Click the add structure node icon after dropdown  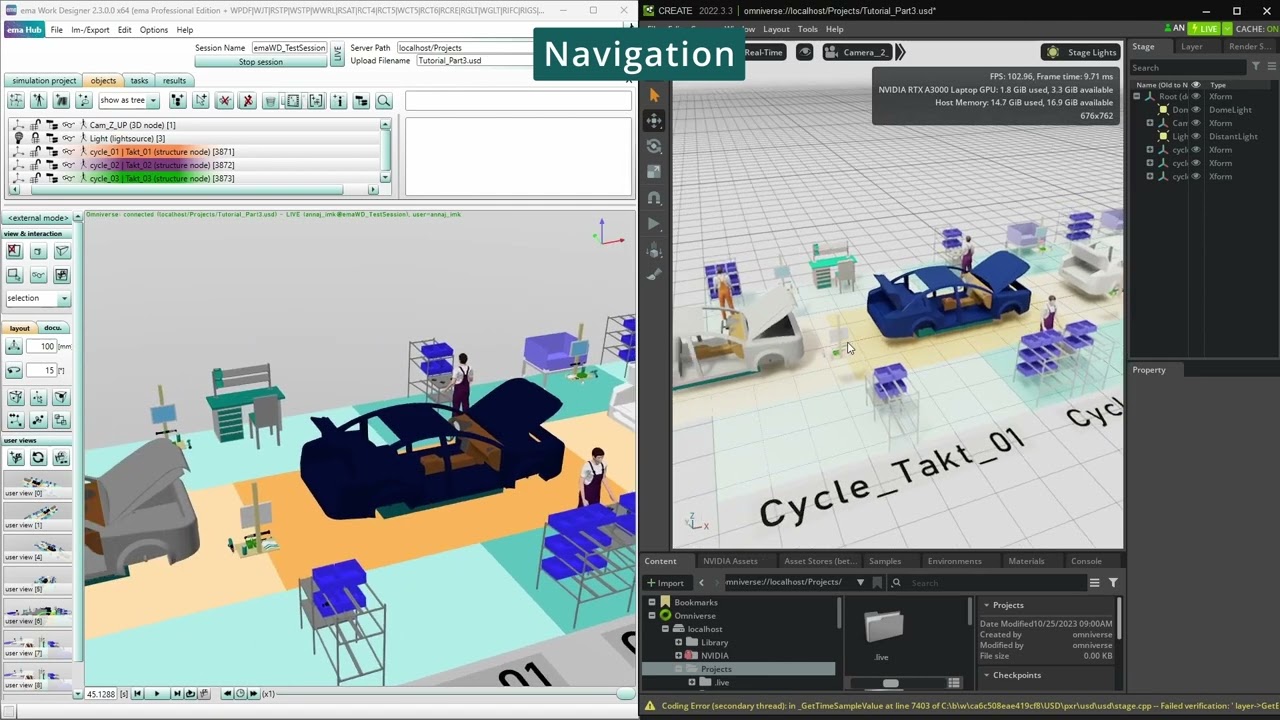point(177,101)
